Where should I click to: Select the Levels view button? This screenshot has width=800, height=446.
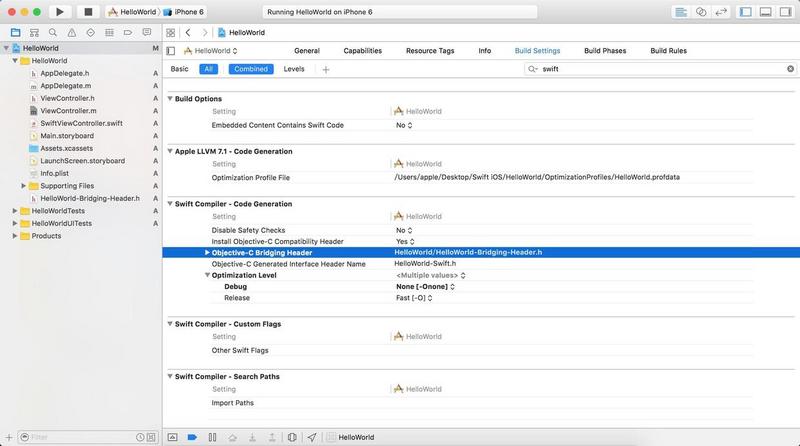tap(294, 69)
